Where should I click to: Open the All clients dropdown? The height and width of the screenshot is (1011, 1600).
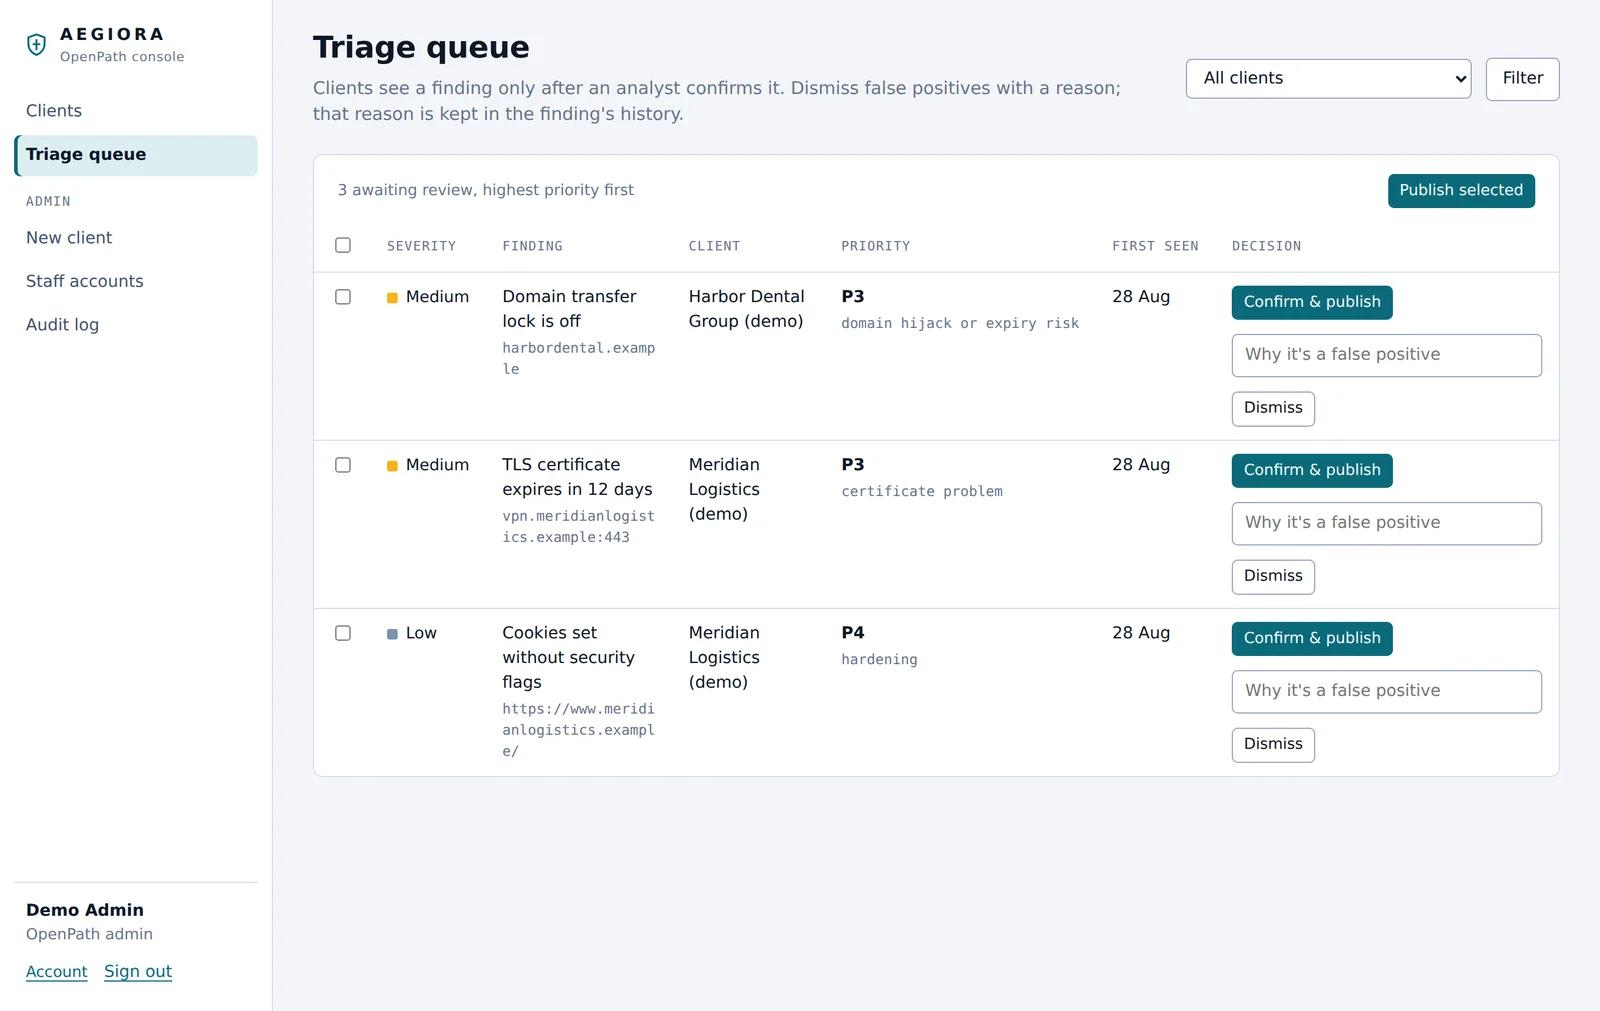1328,79
